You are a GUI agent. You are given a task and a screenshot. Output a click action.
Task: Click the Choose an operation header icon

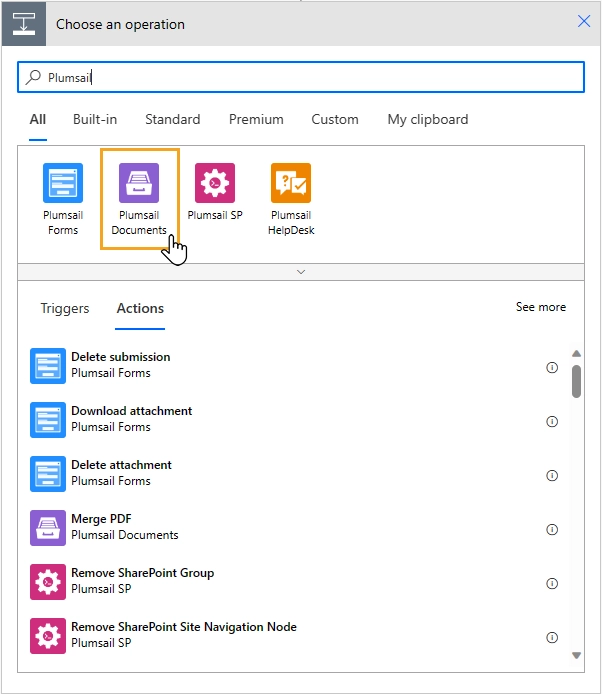point(24,24)
